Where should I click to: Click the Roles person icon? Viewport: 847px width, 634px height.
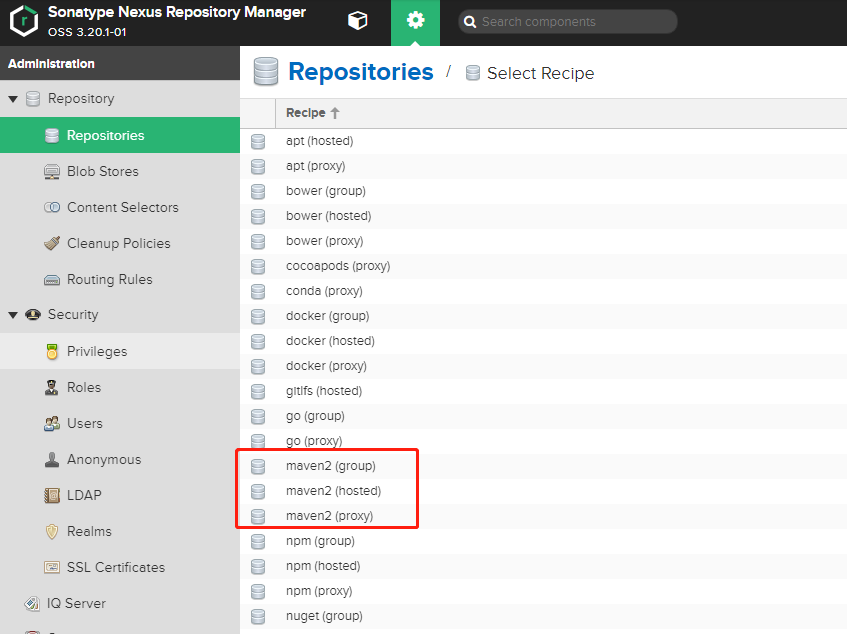pyautogui.click(x=52, y=387)
